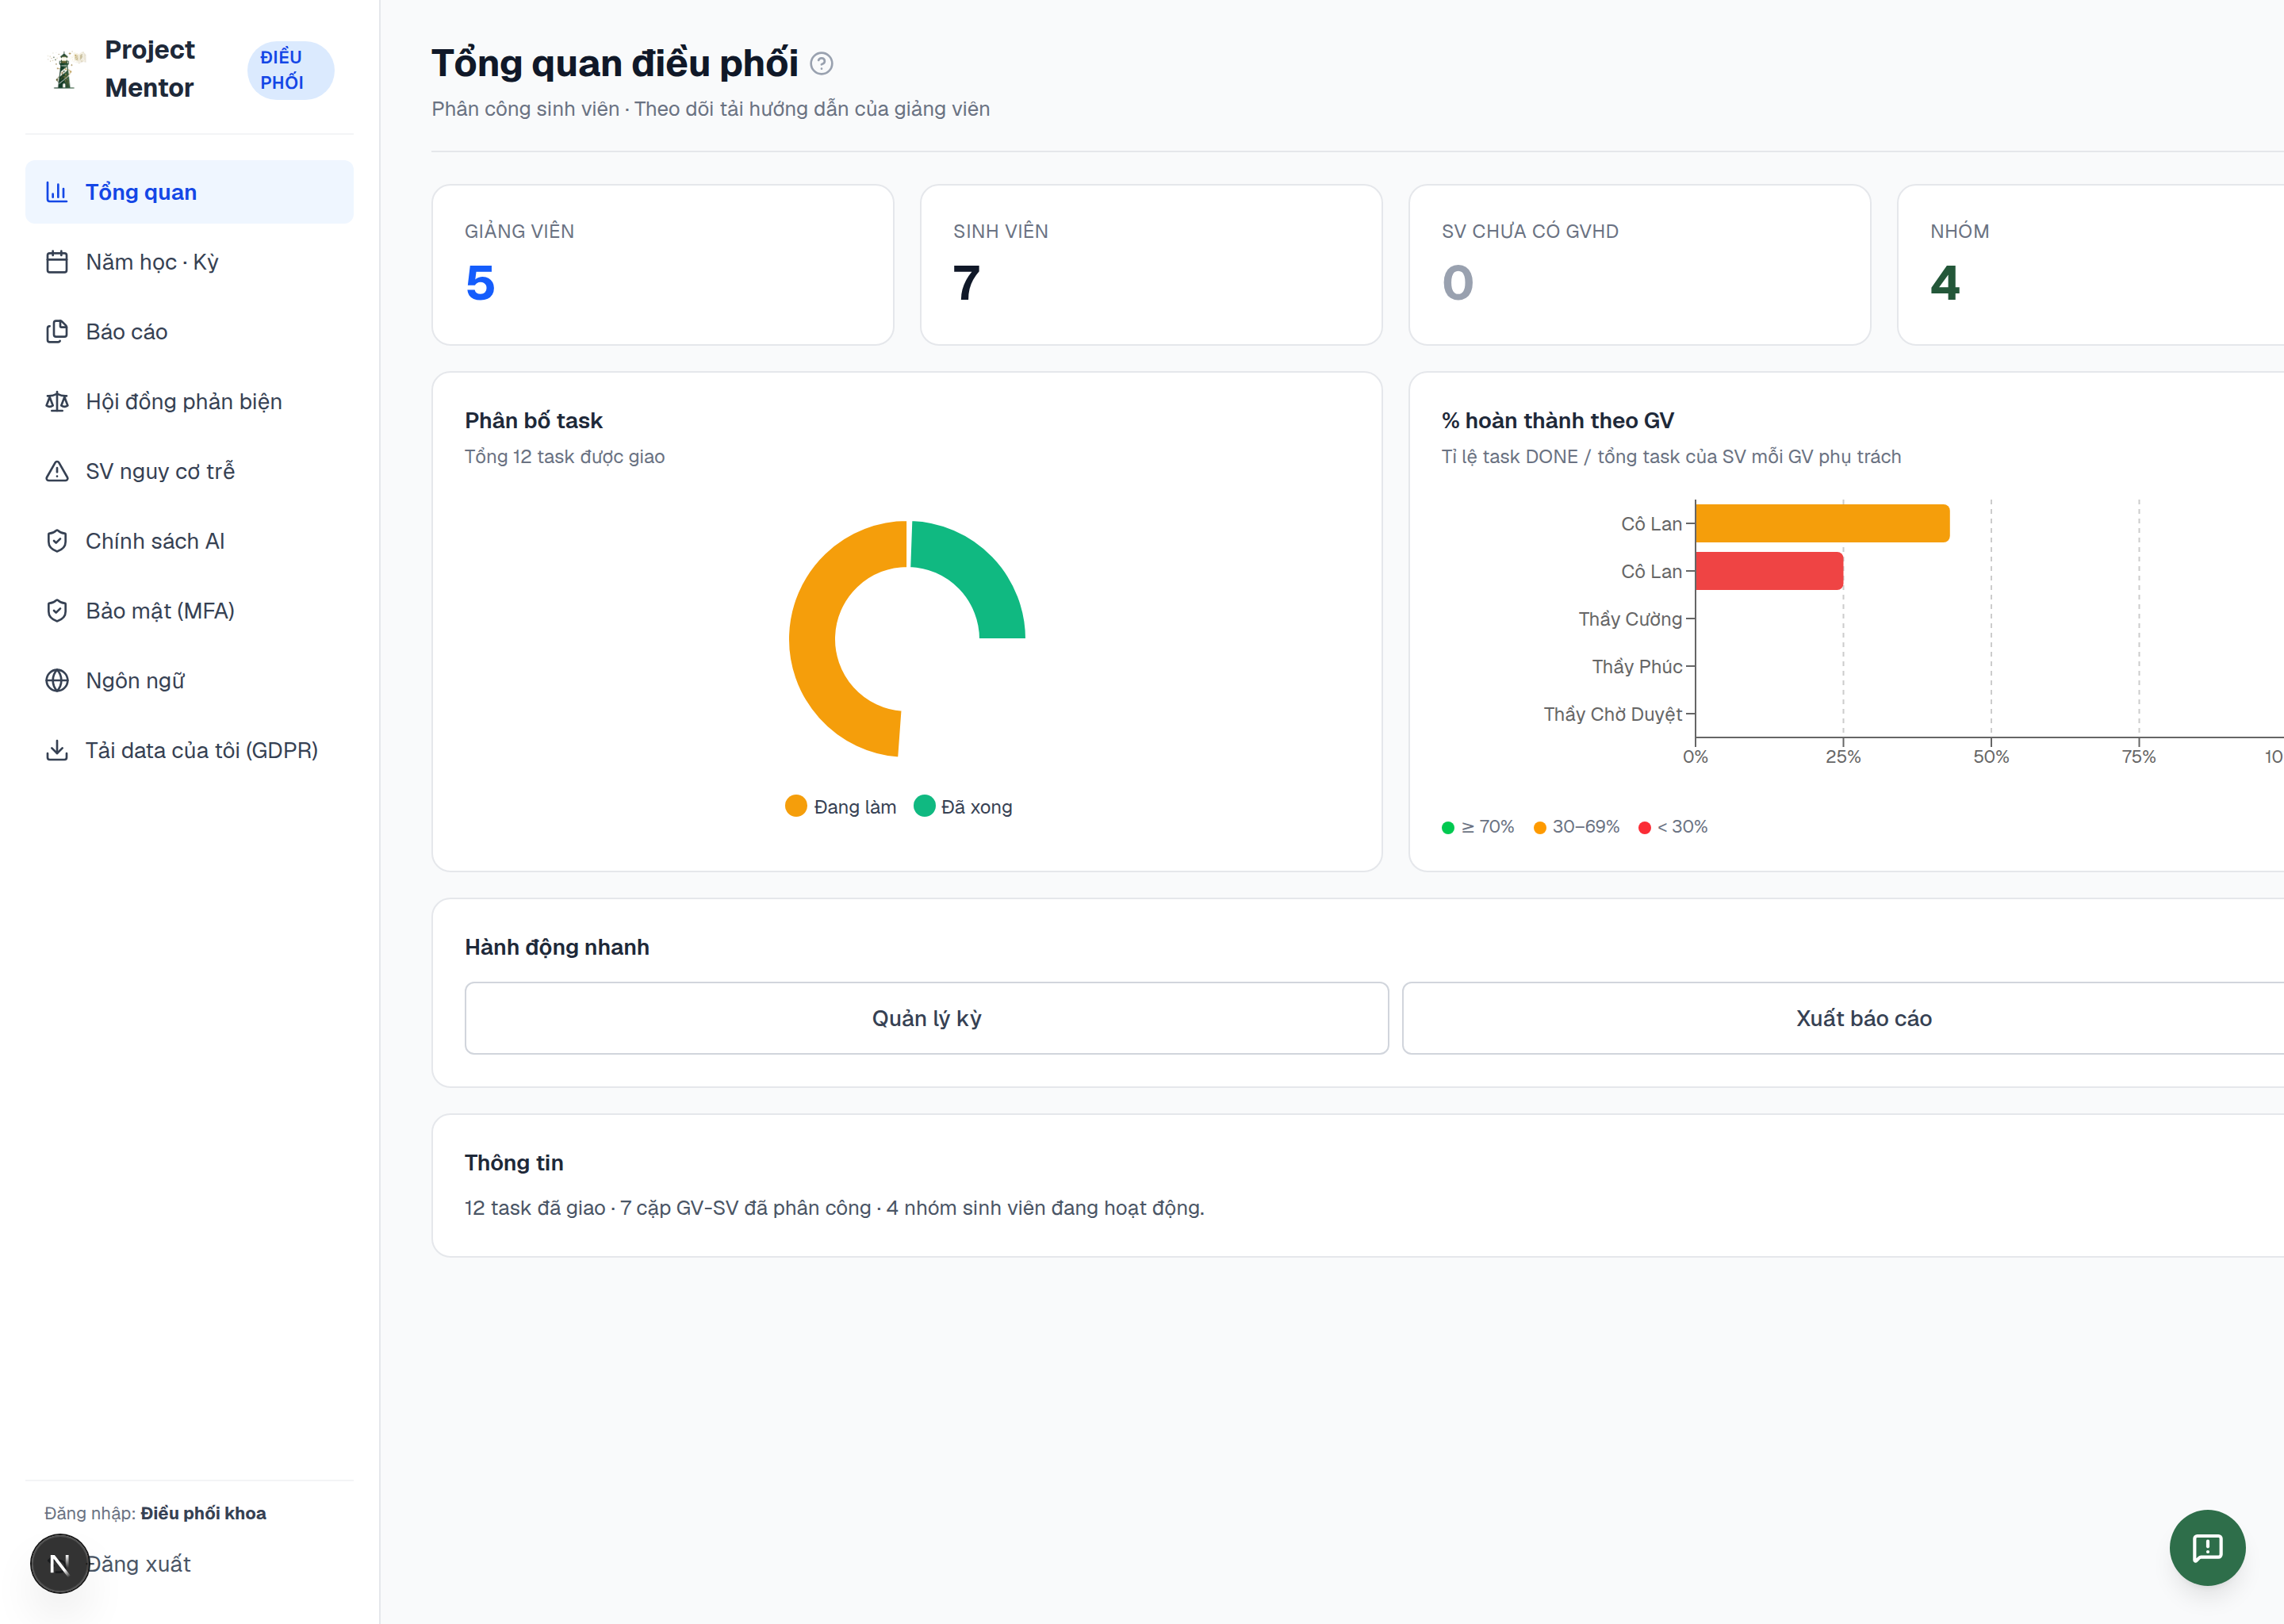The height and width of the screenshot is (1624, 2284).
Task: Click the round N dev tools badge
Action: click(60, 1563)
